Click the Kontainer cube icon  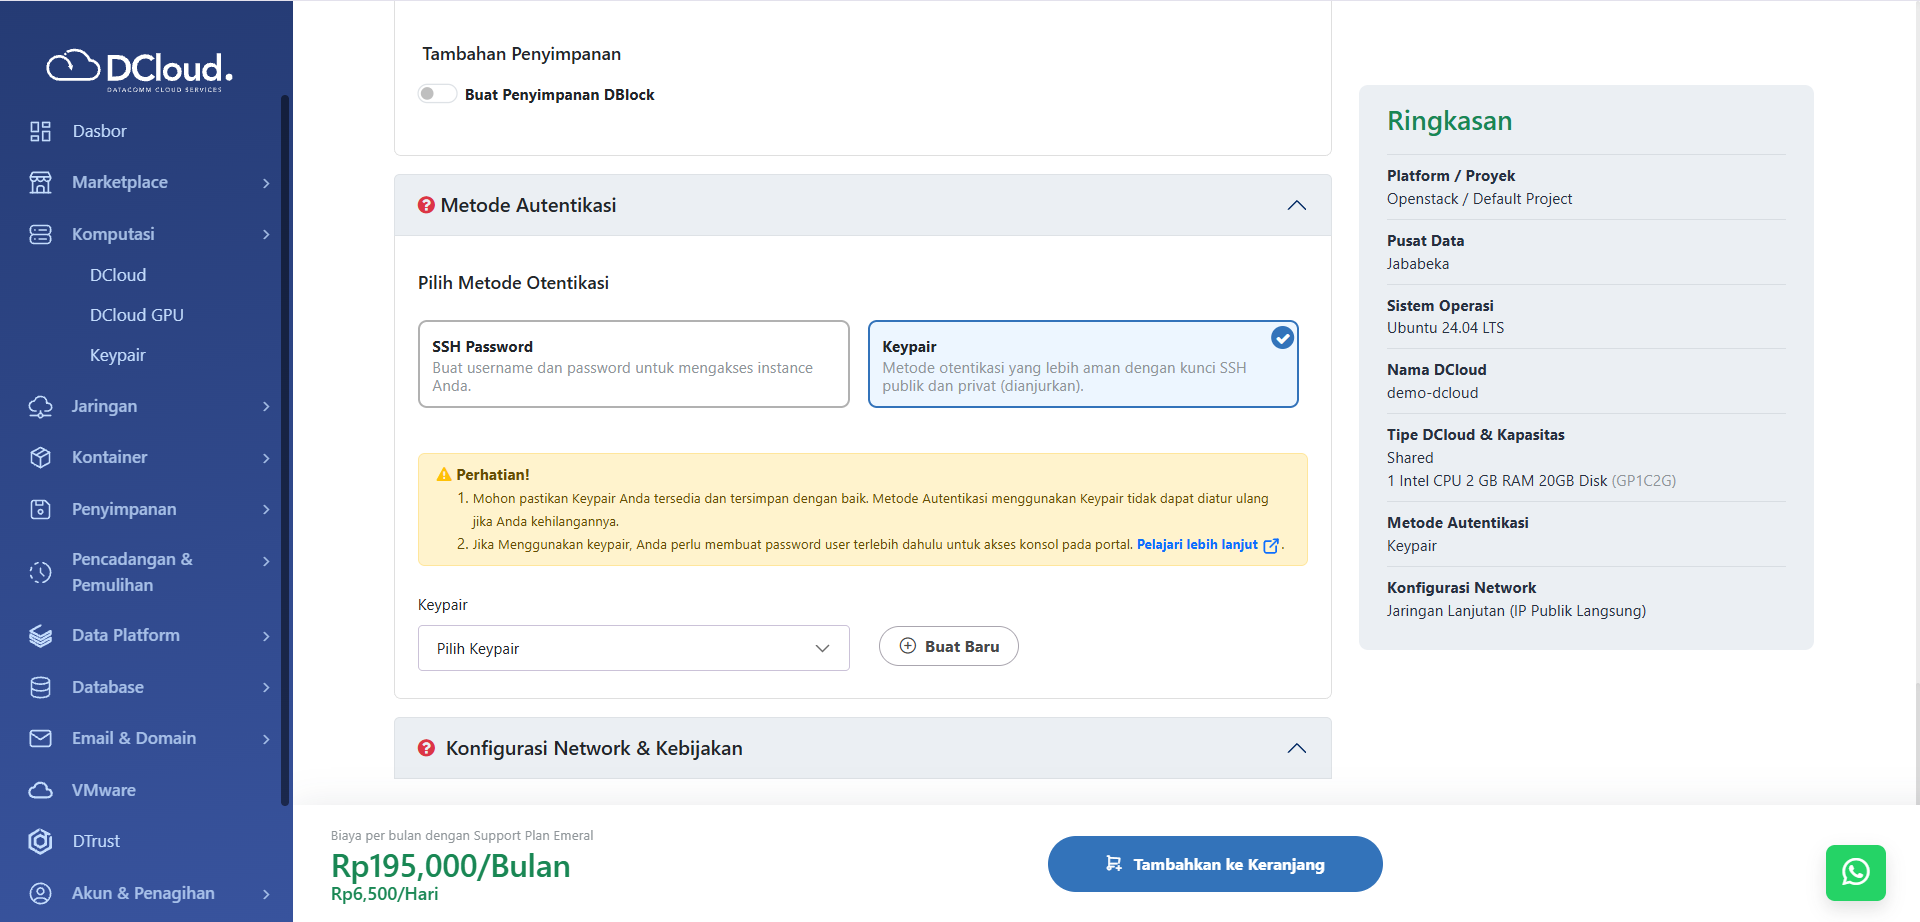(x=40, y=457)
